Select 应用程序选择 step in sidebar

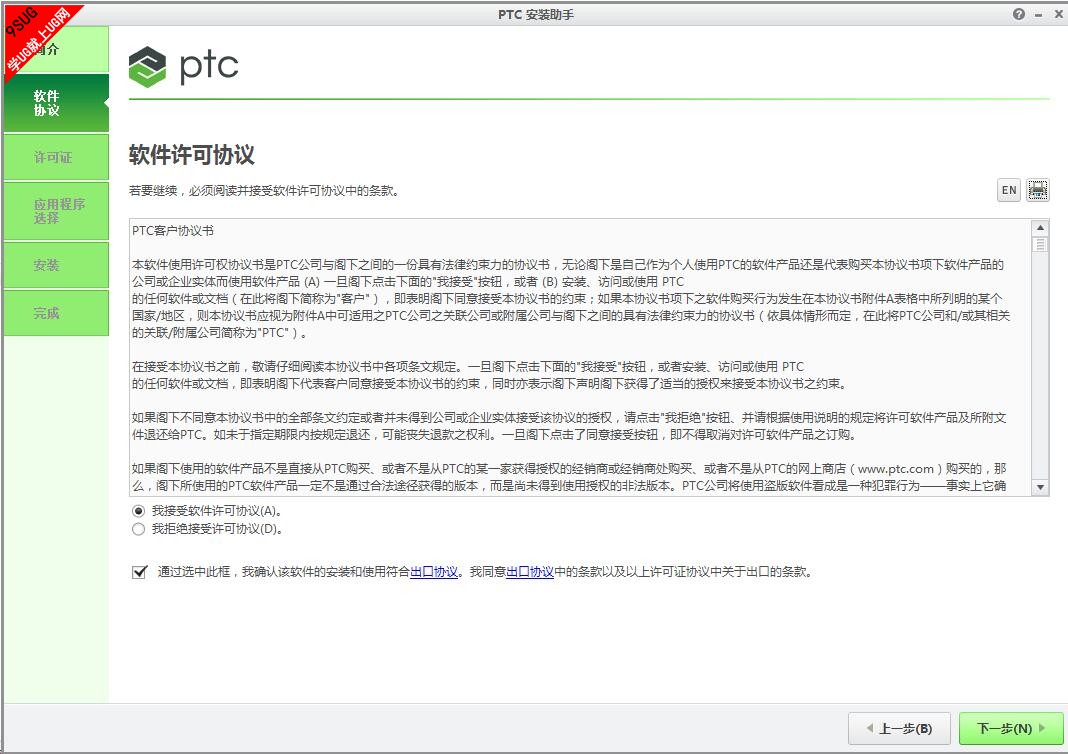coord(56,211)
